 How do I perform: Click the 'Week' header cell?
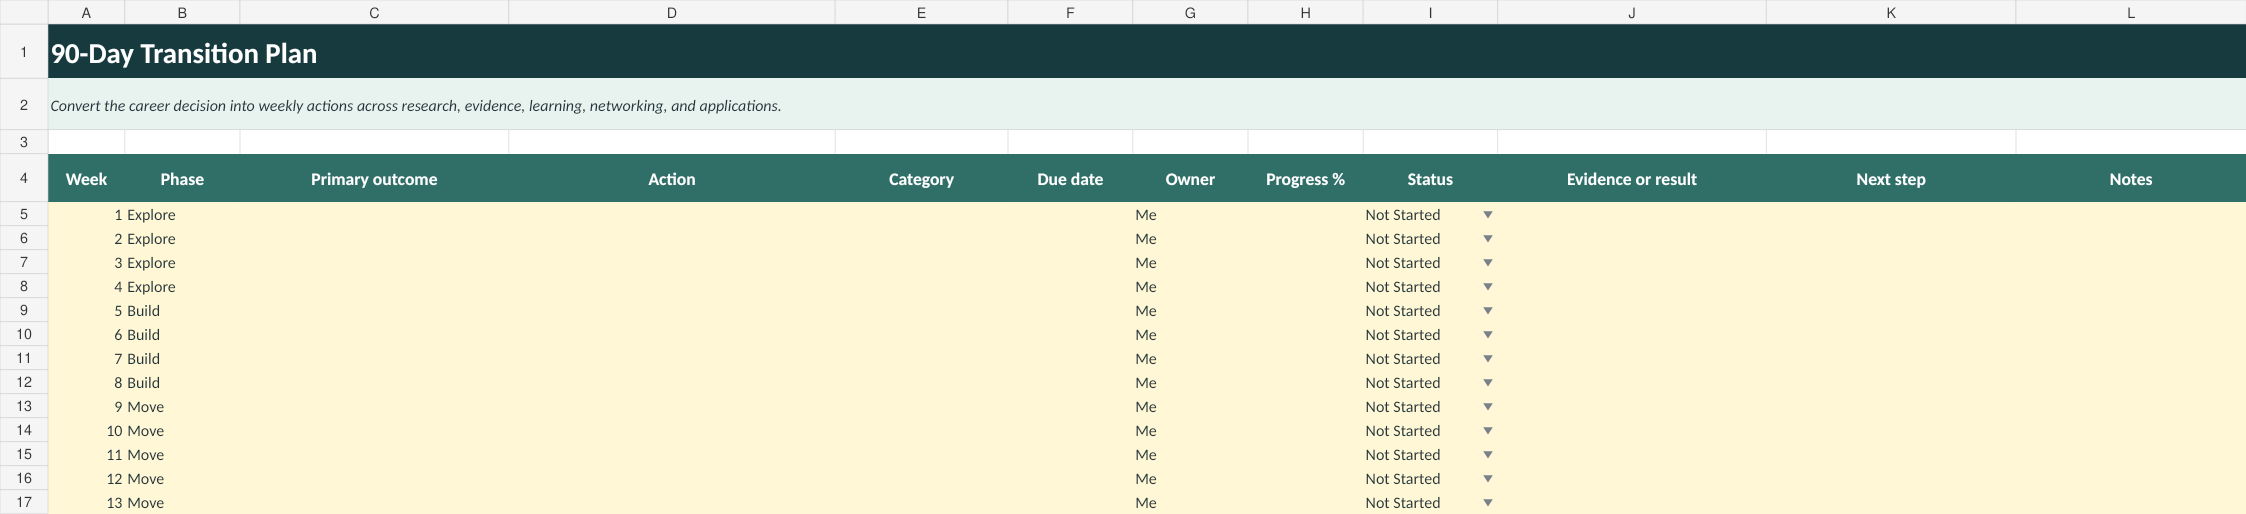pyautogui.click(x=86, y=179)
